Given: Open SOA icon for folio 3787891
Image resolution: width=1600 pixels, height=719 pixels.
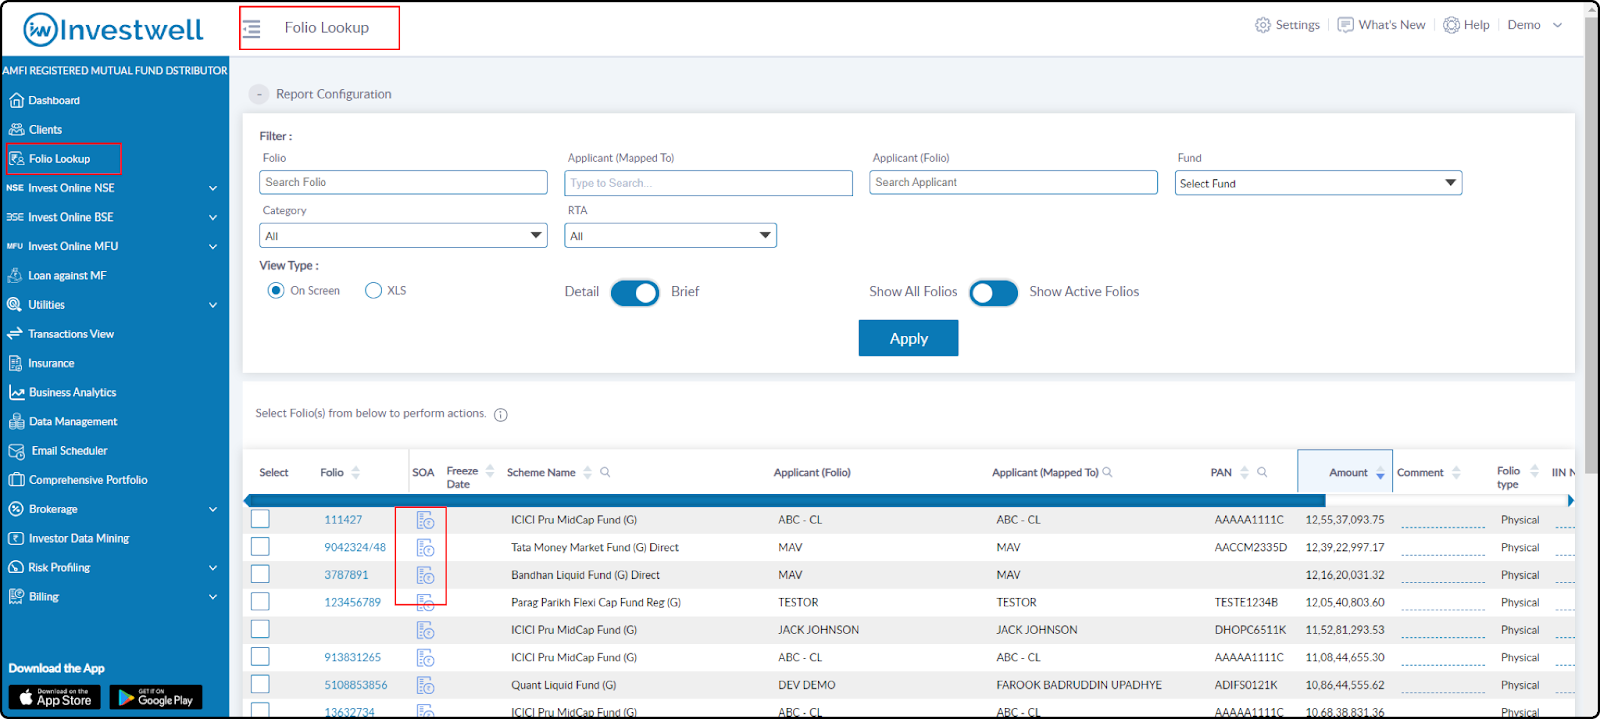Looking at the screenshot, I should click(x=425, y=575).
